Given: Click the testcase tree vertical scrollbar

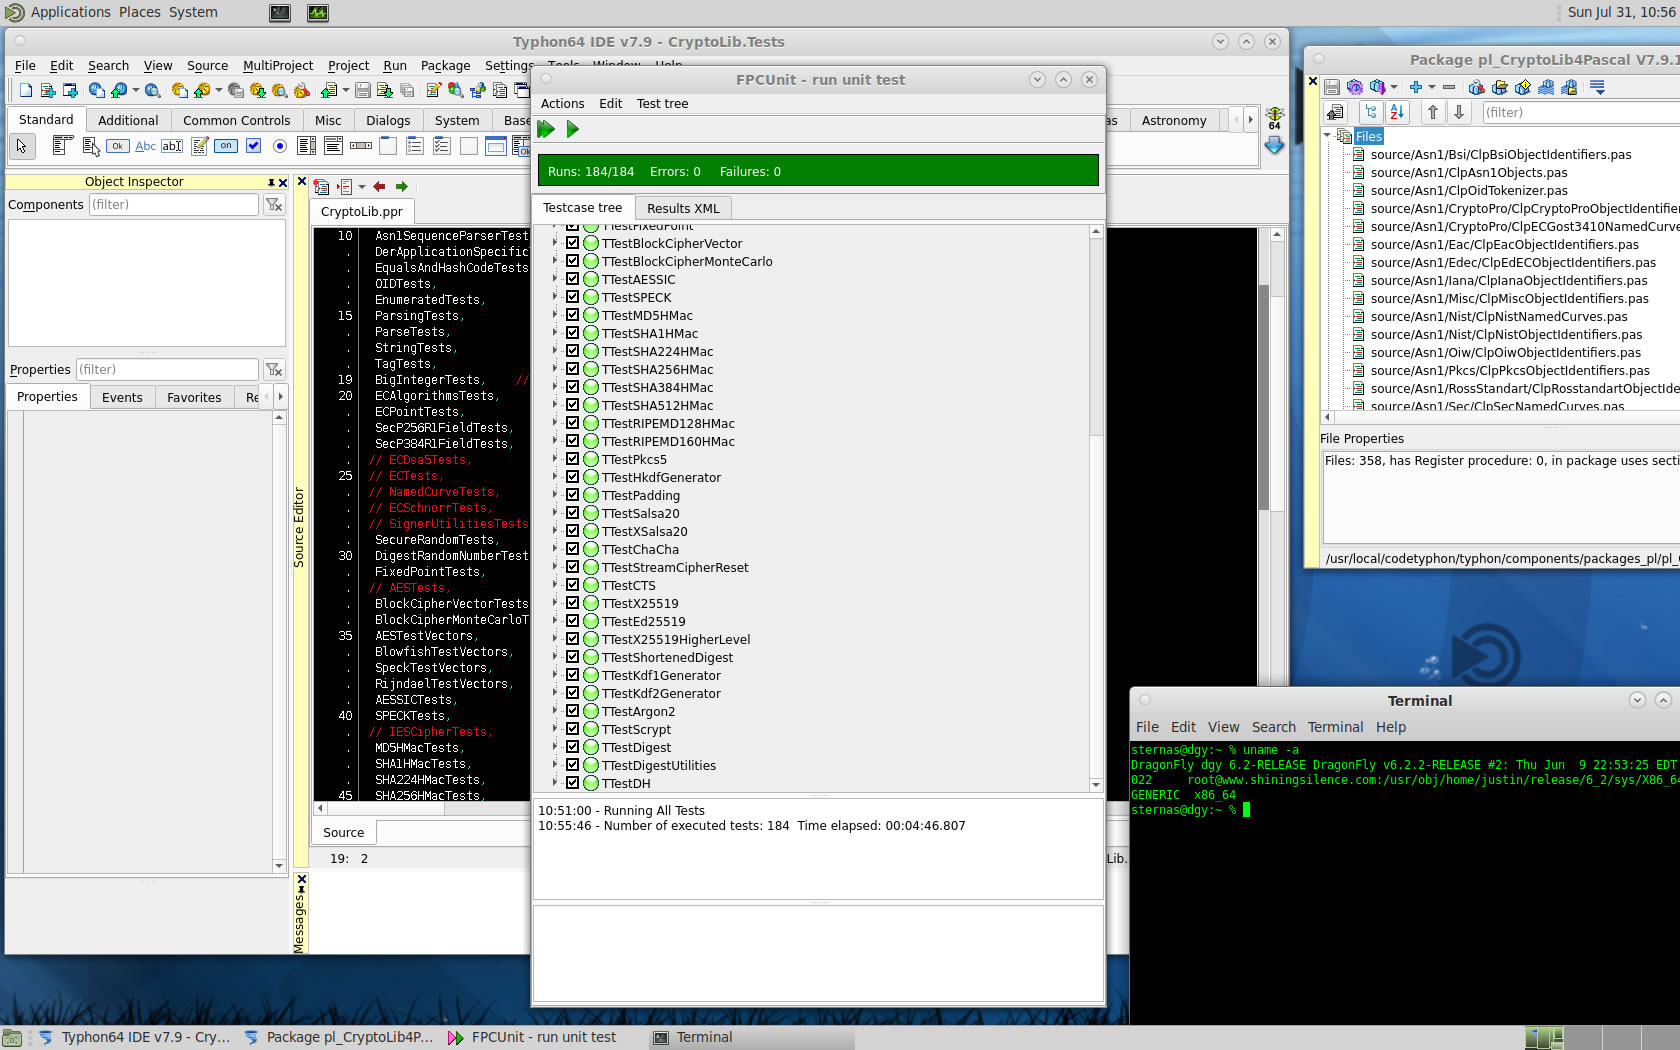Looking at the screenshot, I should [1096, 508].
